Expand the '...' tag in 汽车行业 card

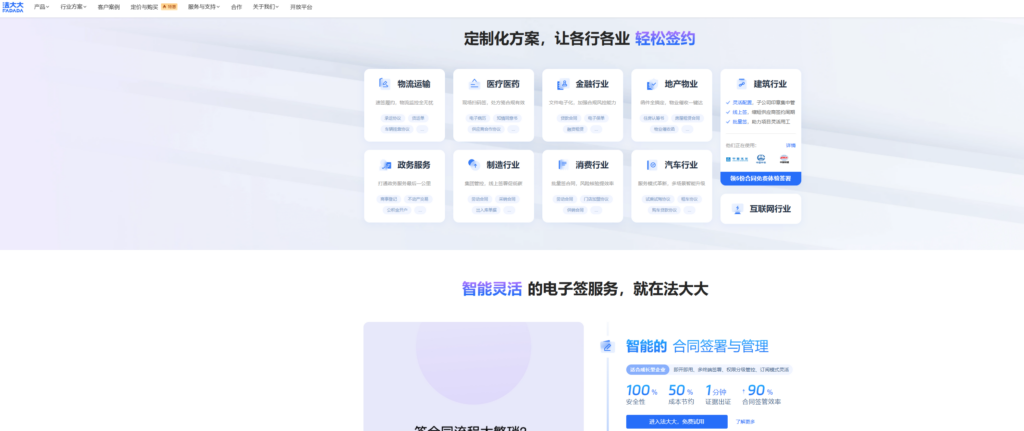(690, 210)
